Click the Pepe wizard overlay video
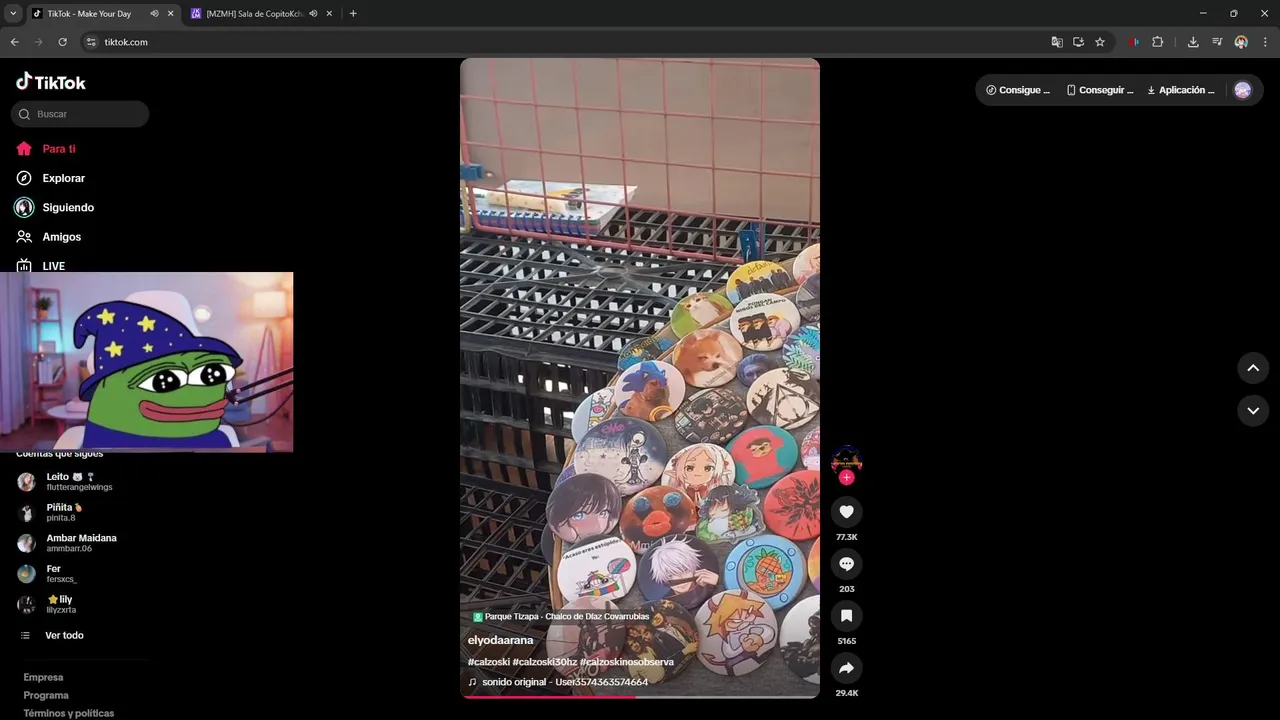This screenshot has height=720, width=1280. pos(147,362)
